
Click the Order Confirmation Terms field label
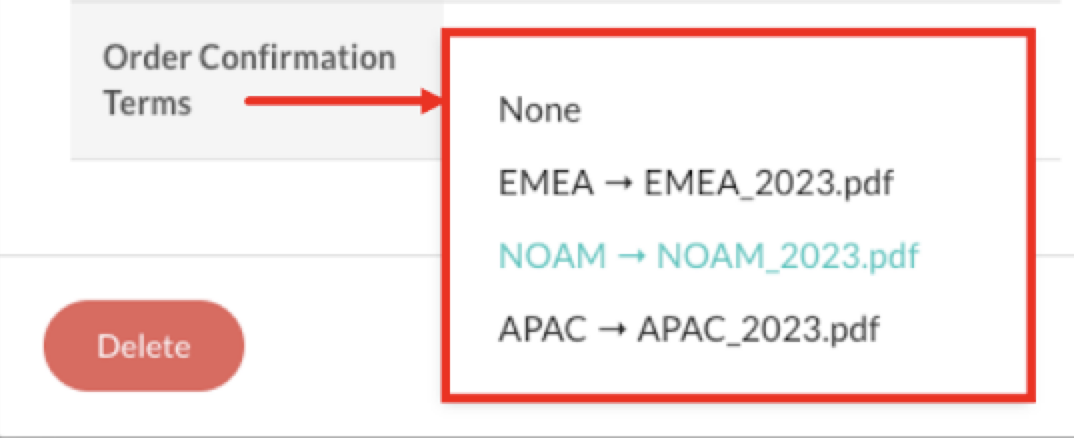249,80
